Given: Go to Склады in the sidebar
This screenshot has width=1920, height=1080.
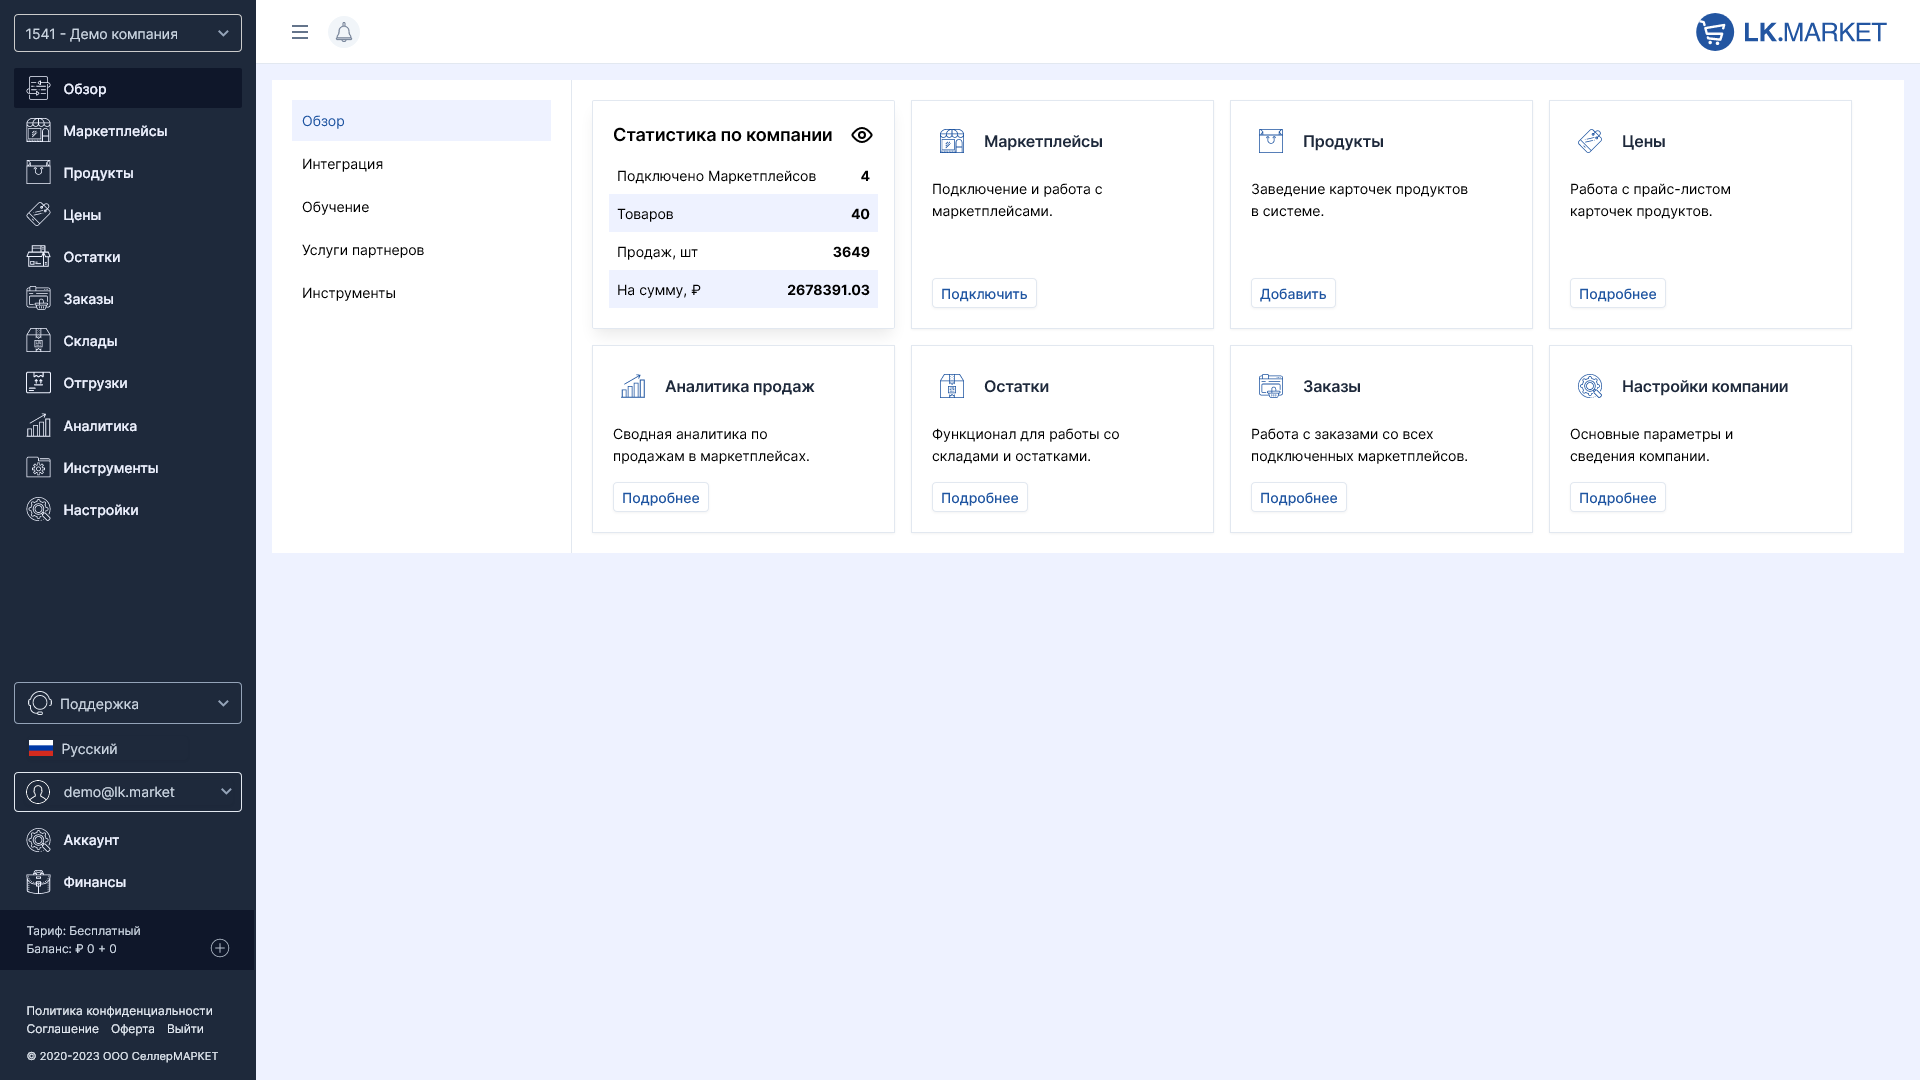Looking at the screenshot, I should tap(90, 341).
